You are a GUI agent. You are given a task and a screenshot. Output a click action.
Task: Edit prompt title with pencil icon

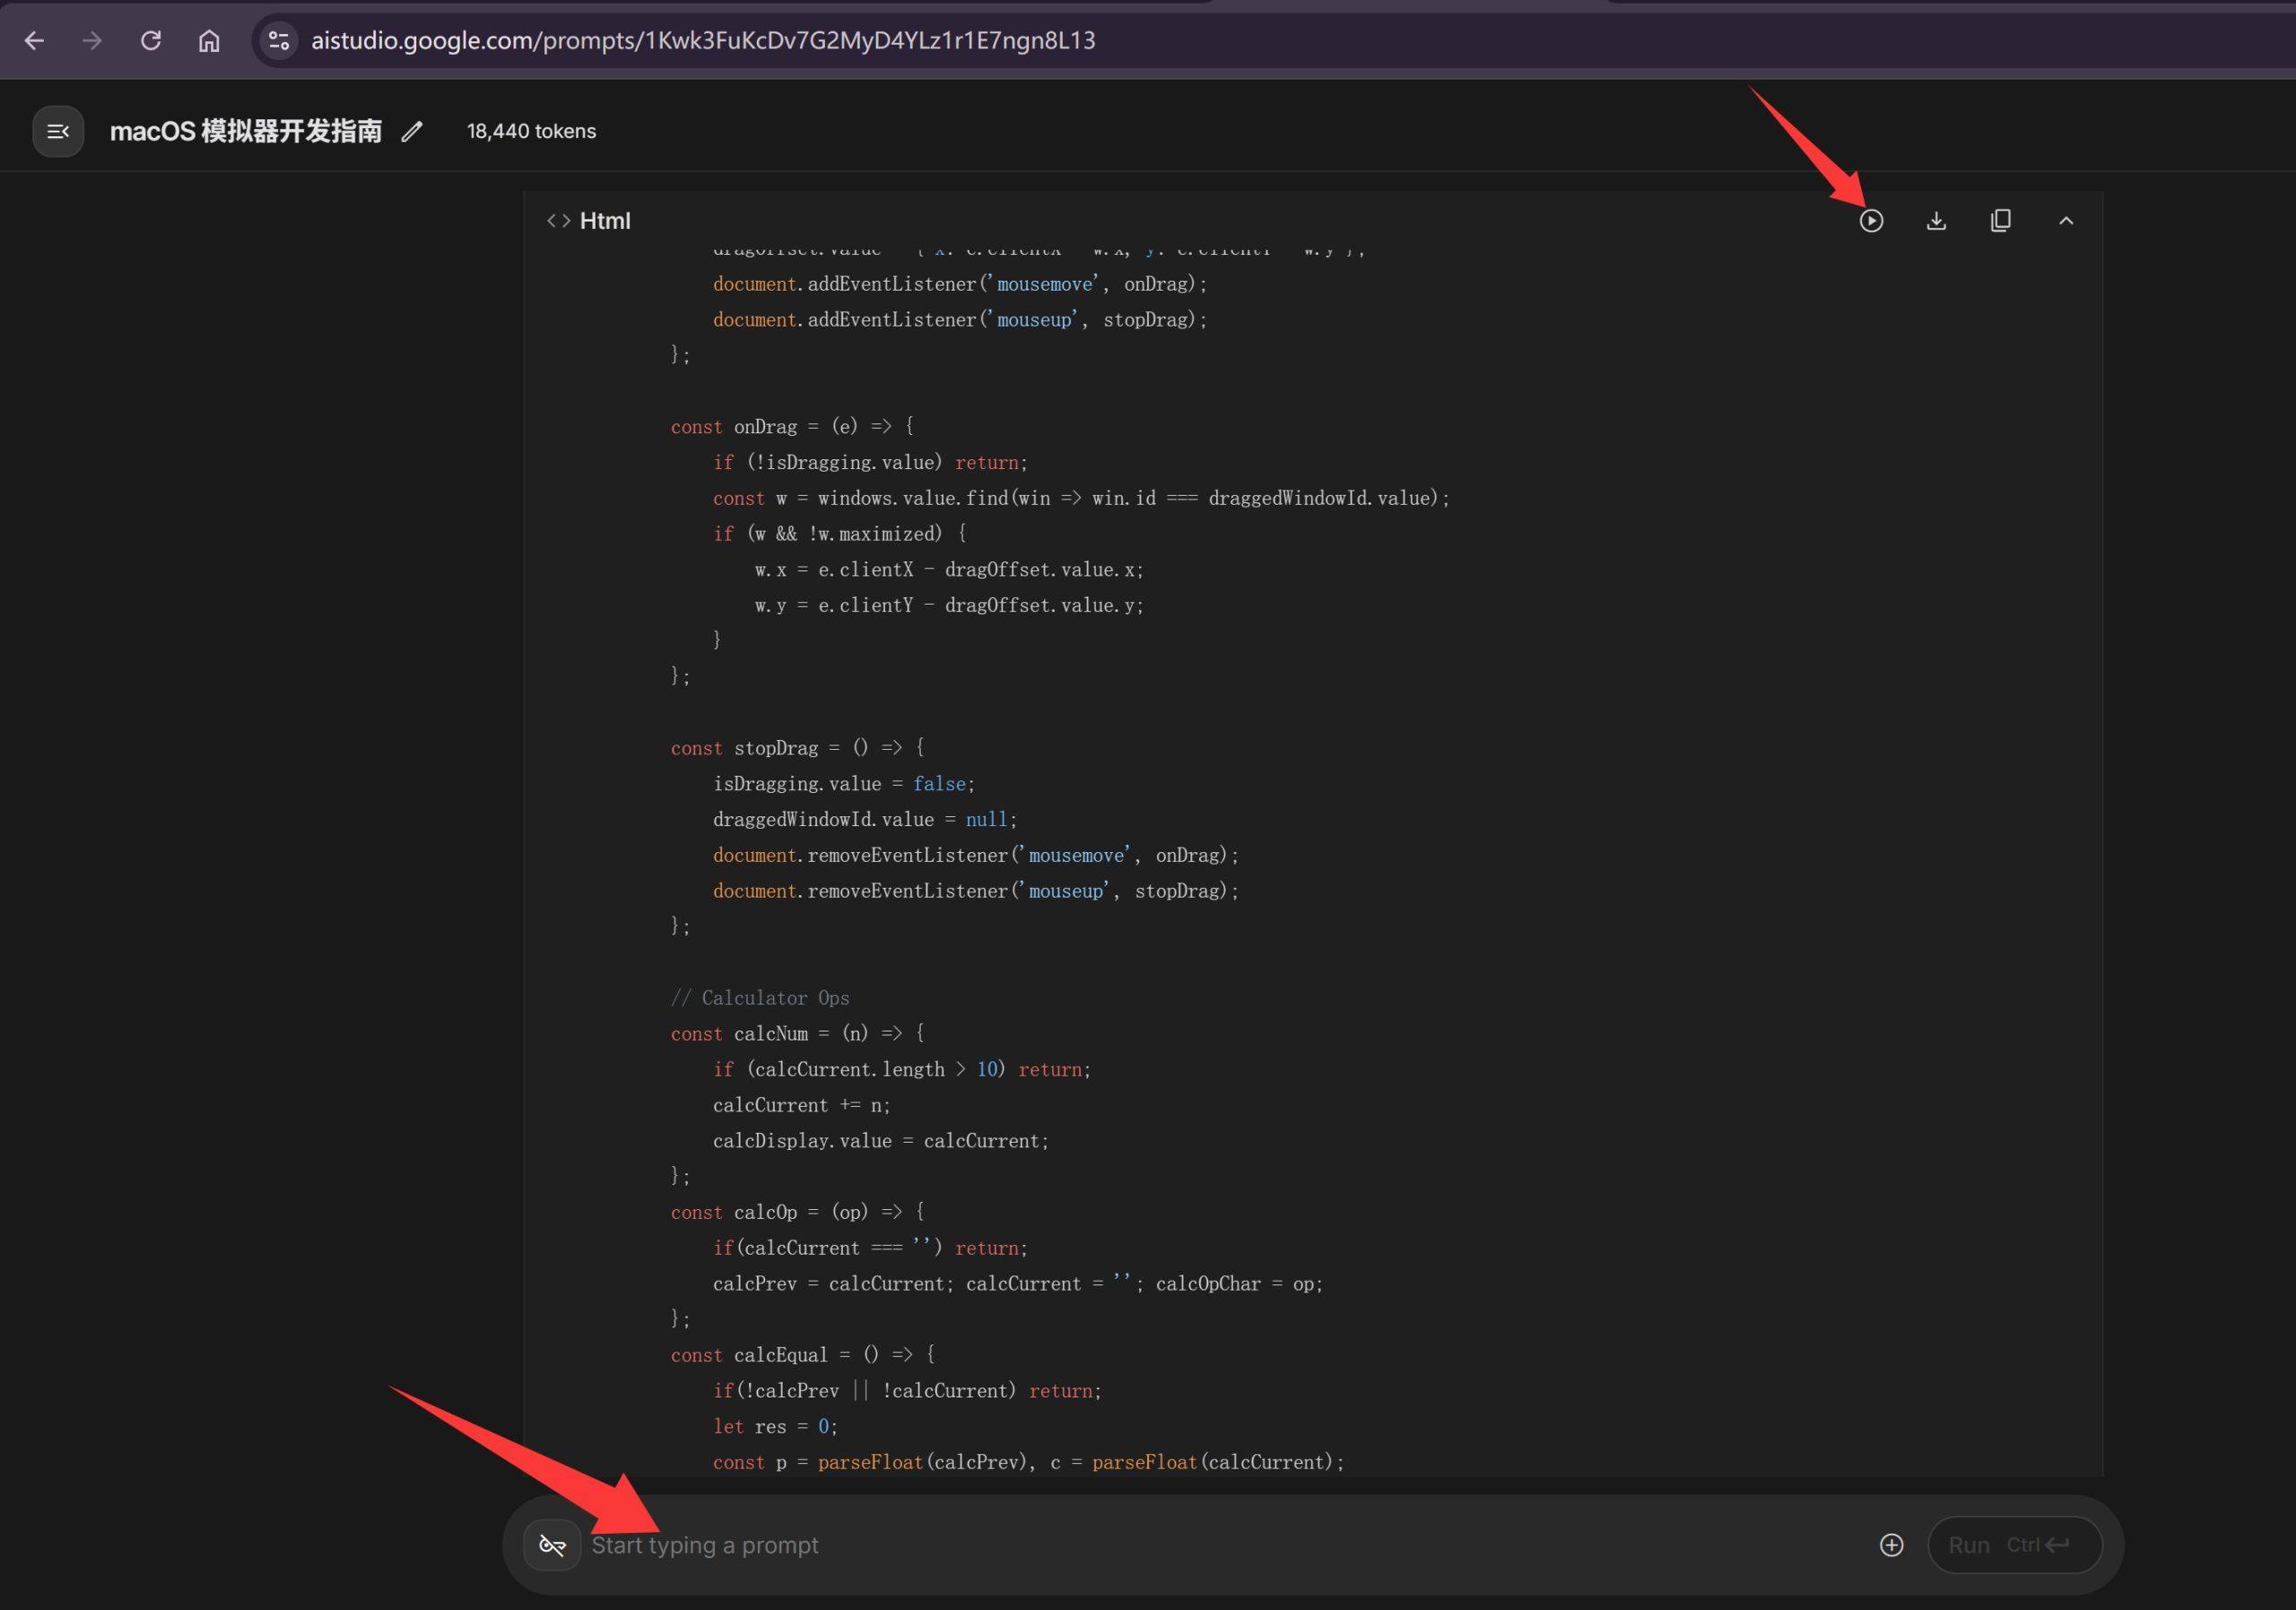coord(412,131)
